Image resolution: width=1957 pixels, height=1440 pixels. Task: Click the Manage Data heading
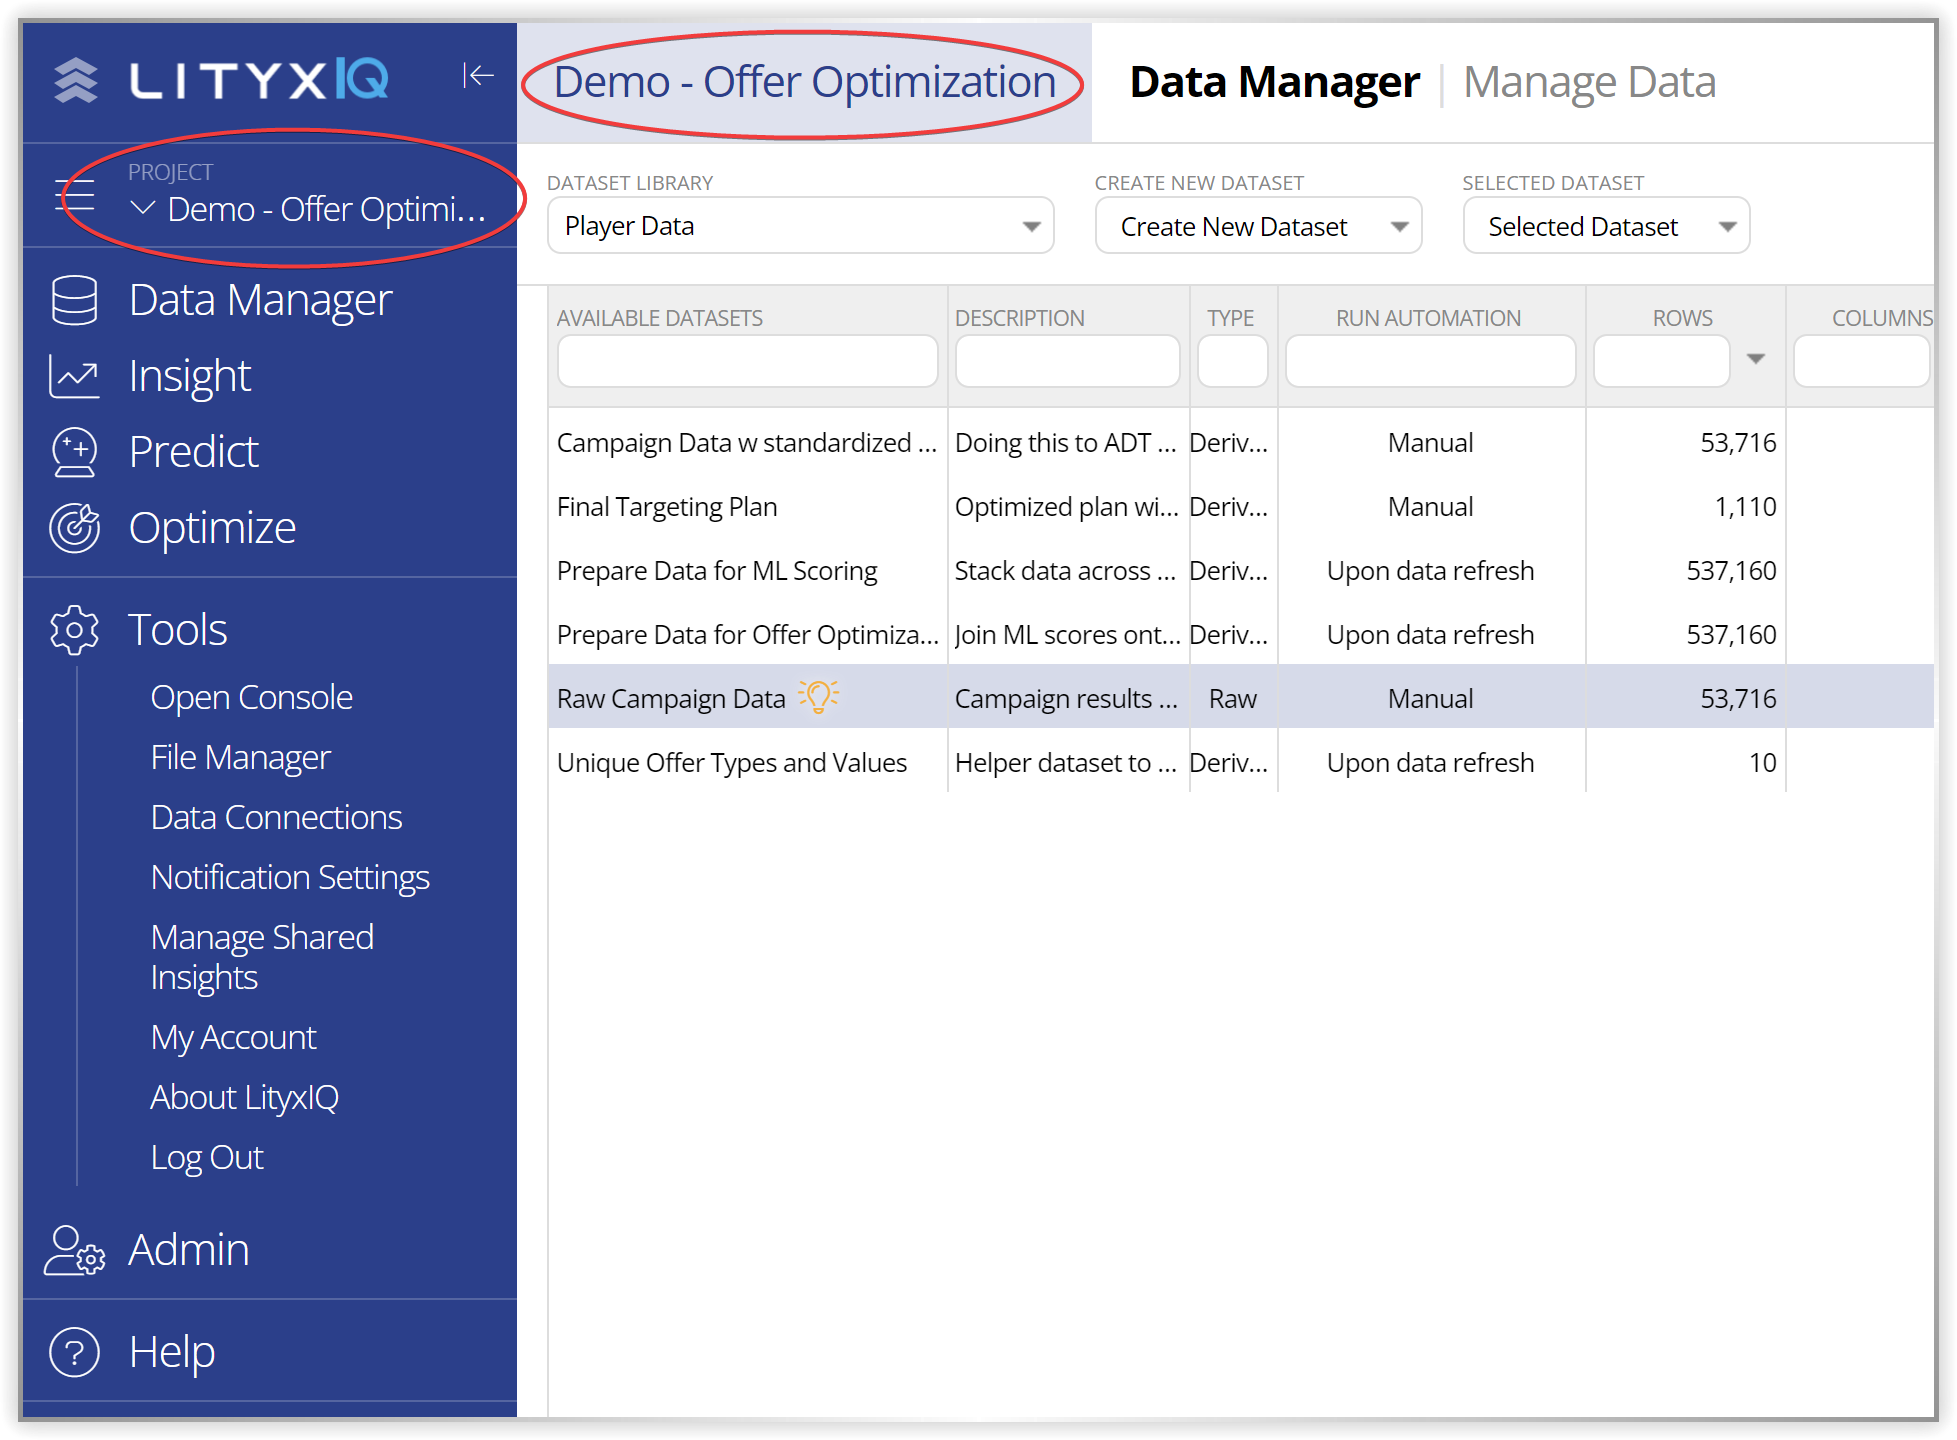pyautogui.click(x=1589, y=82)
